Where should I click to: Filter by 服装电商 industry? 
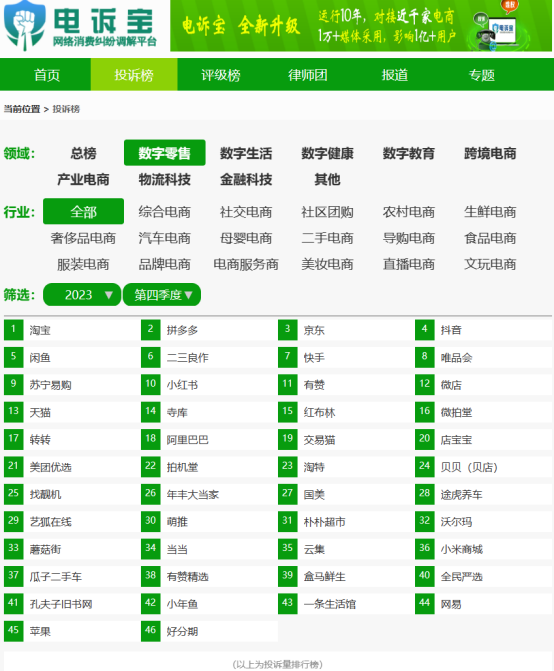83,264
